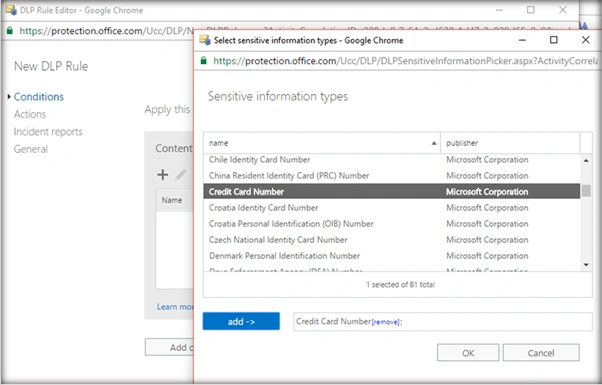This screenshot has height=385, width=602.
Task: Click the list scrollbar thumb
Action: (x=586, y=191)
